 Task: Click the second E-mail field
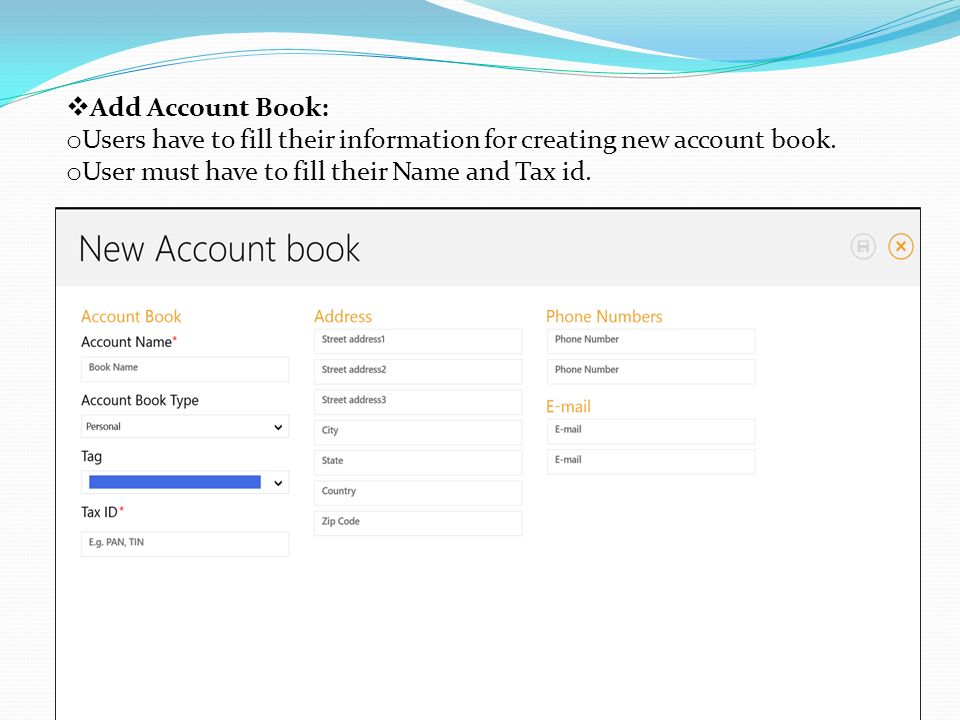(x=651, y=461)
